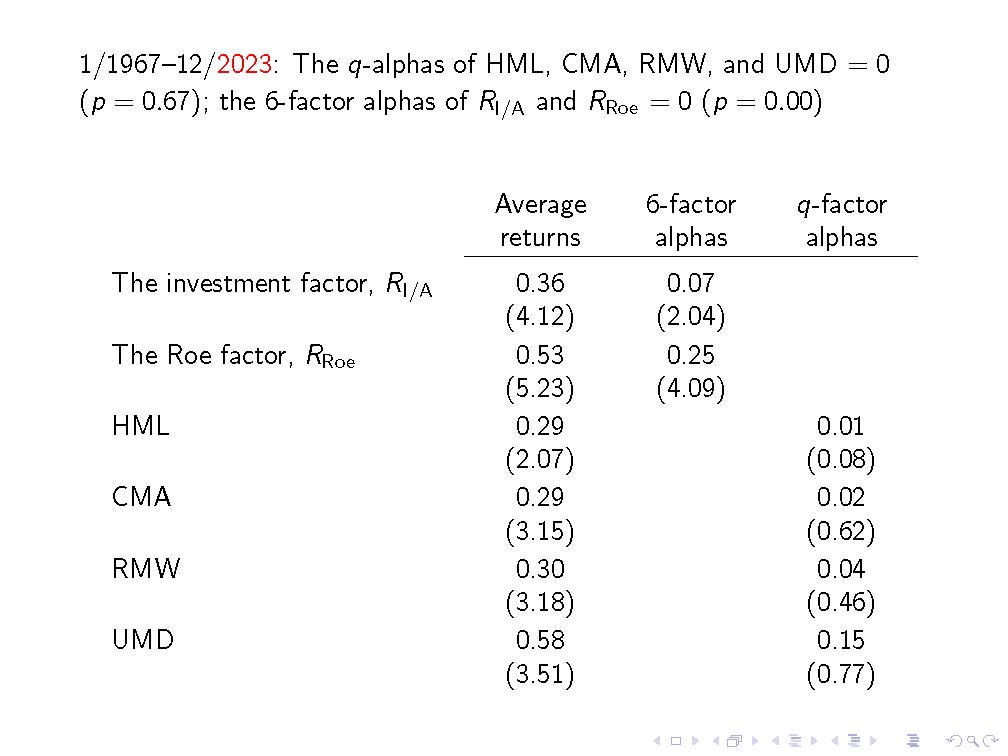Click the Average returns column header
Viewport: 1008px width, 756px height.
(x=540, y=221)
